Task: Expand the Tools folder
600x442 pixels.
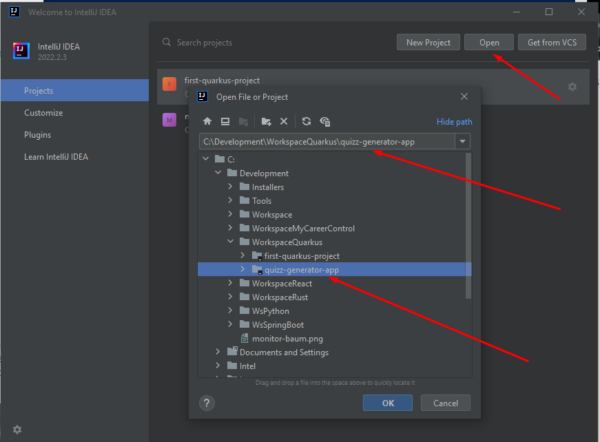Action: tap(230, 200)
